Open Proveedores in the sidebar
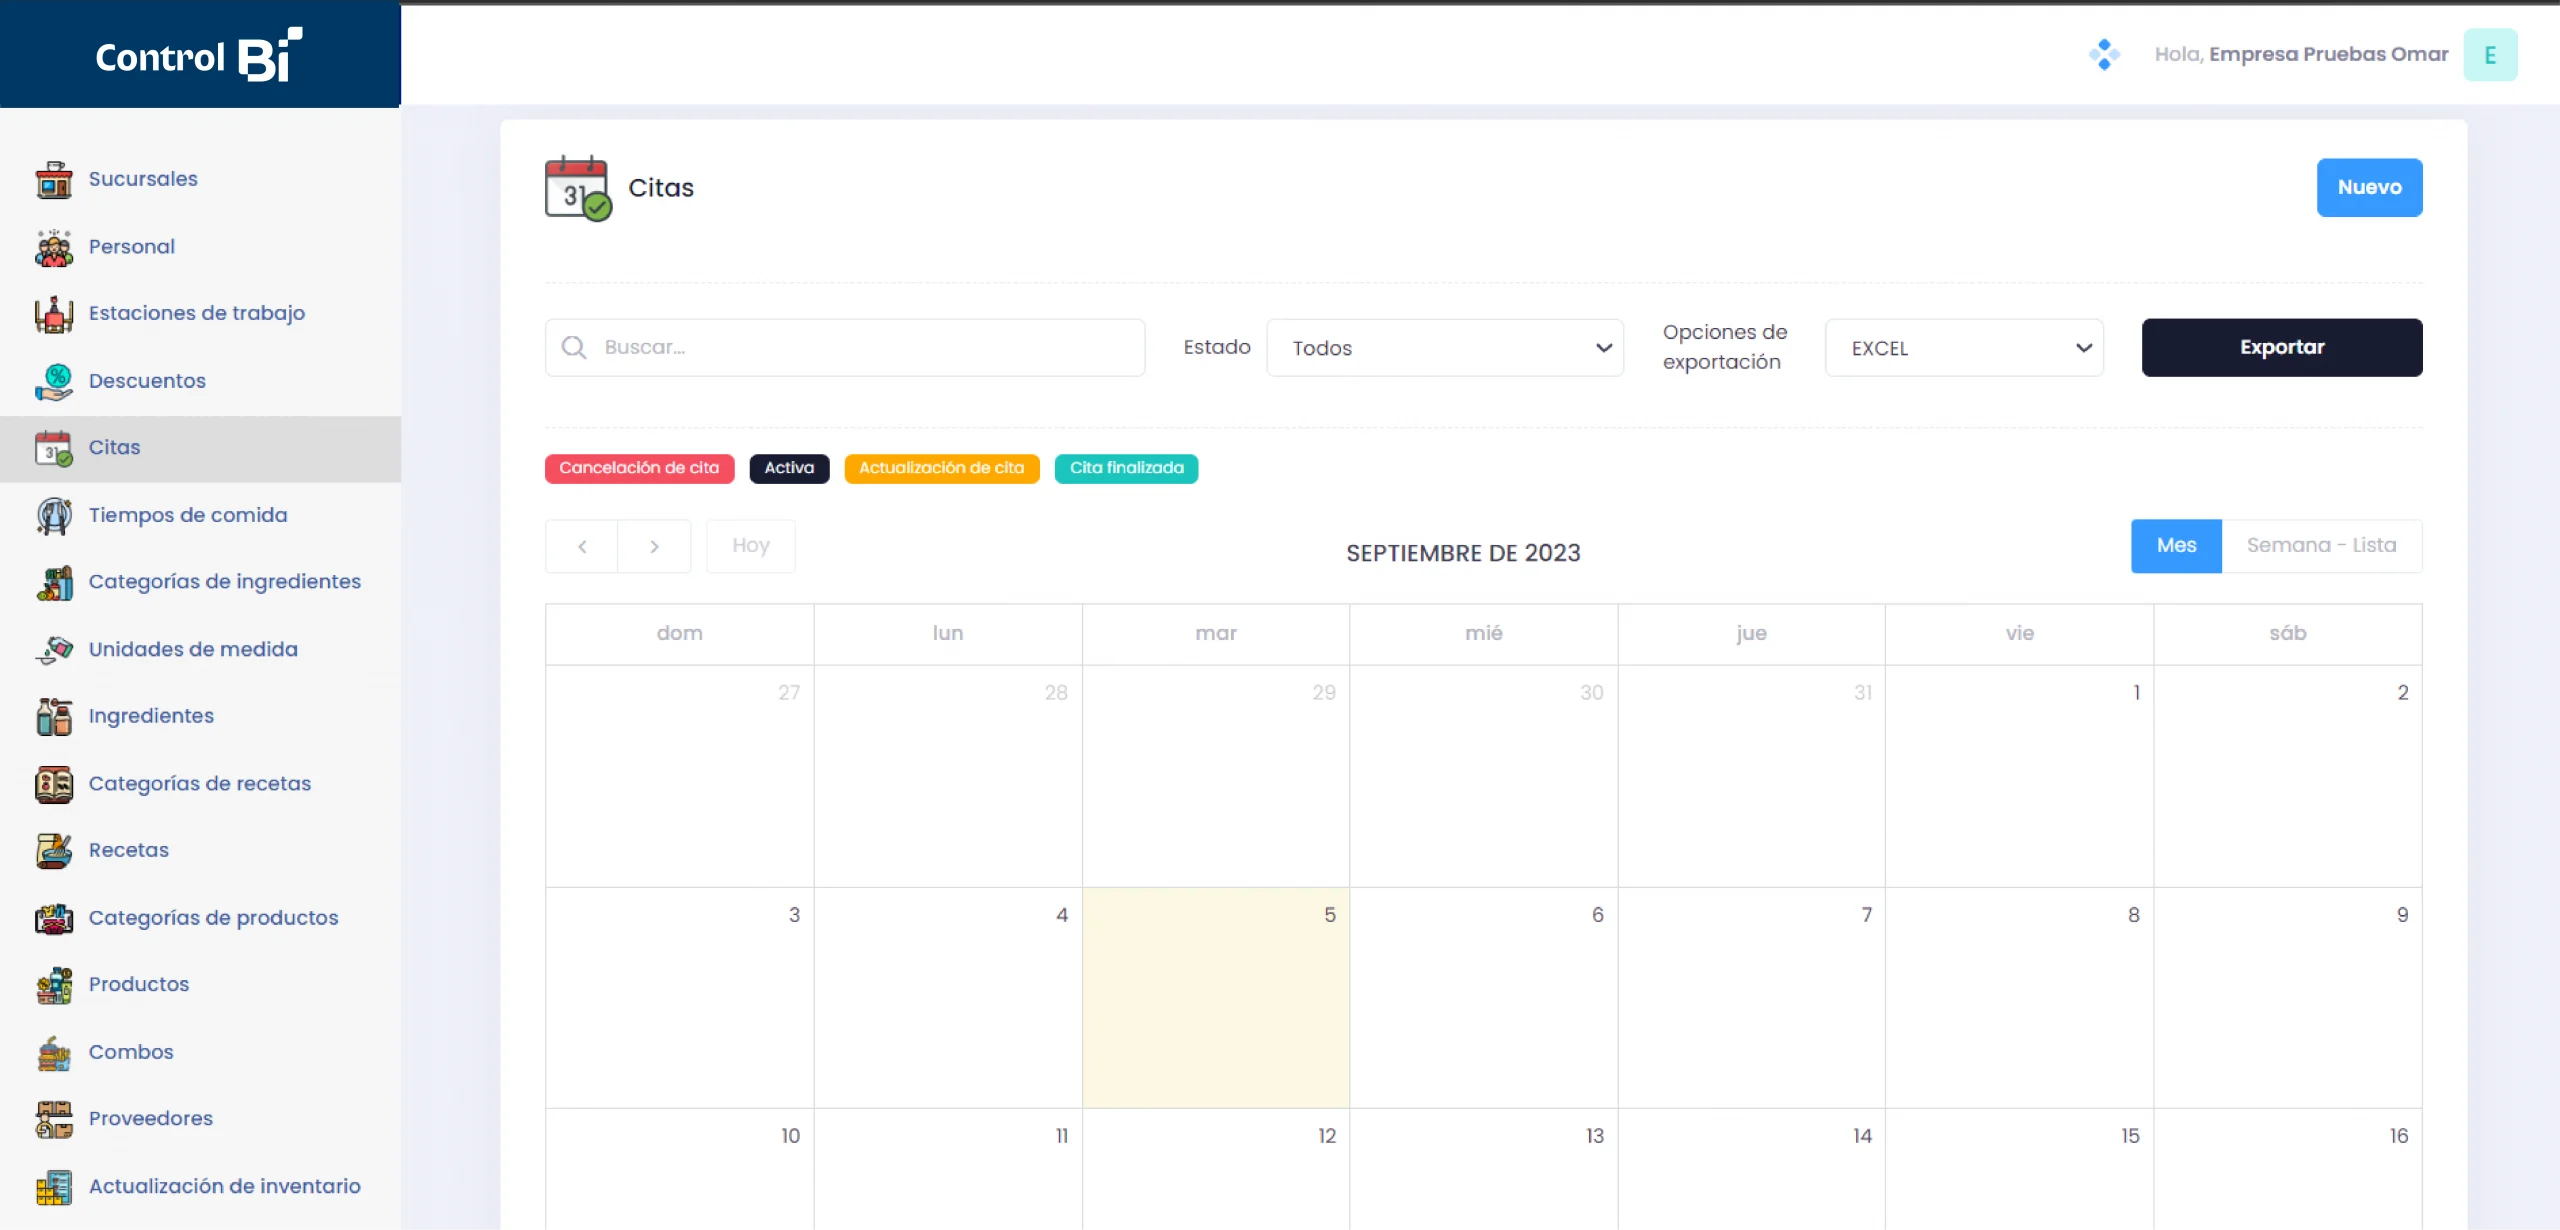 (151, 1118)
